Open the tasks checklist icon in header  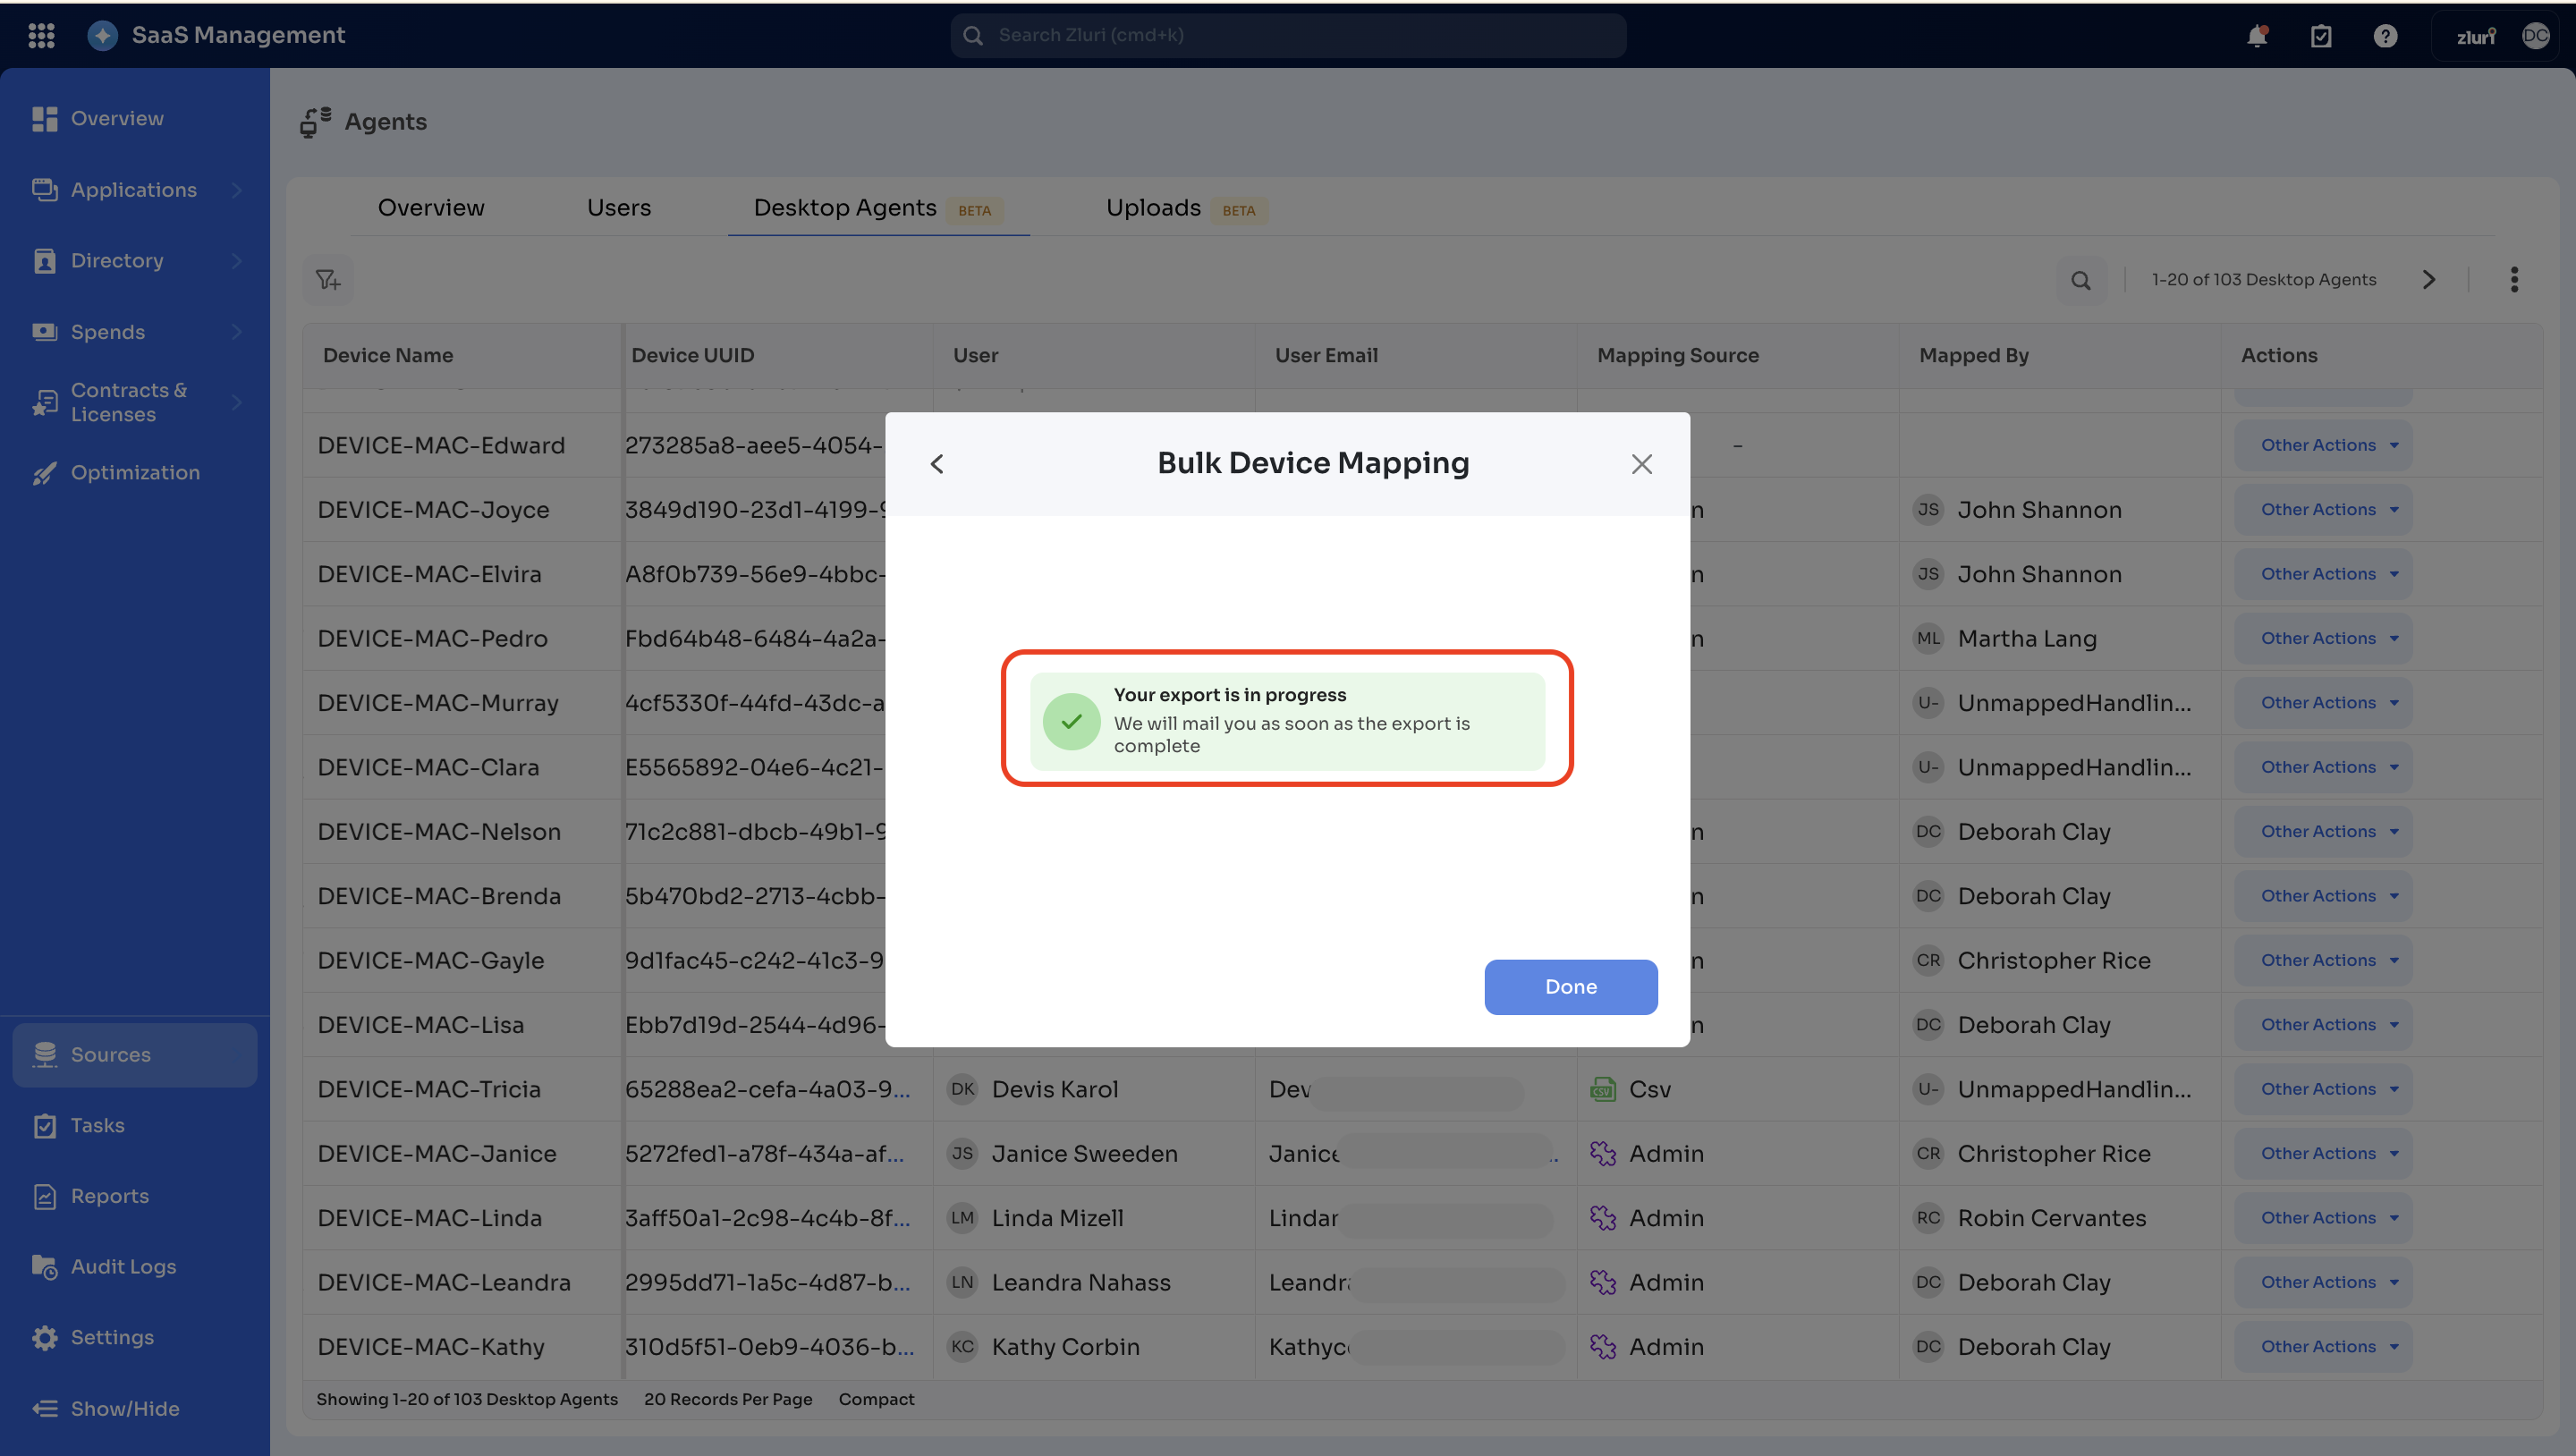point(2321,36)
